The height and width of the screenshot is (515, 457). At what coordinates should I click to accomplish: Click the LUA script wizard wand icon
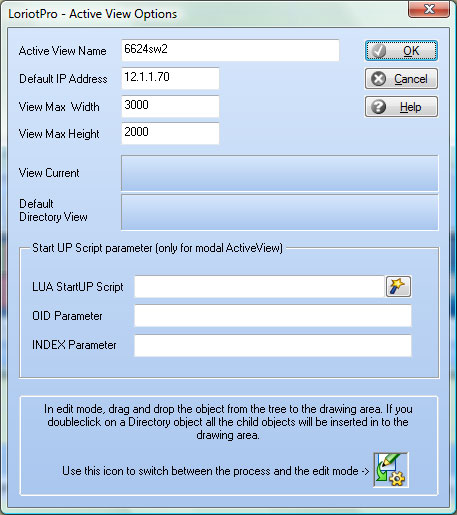[398, 286]
